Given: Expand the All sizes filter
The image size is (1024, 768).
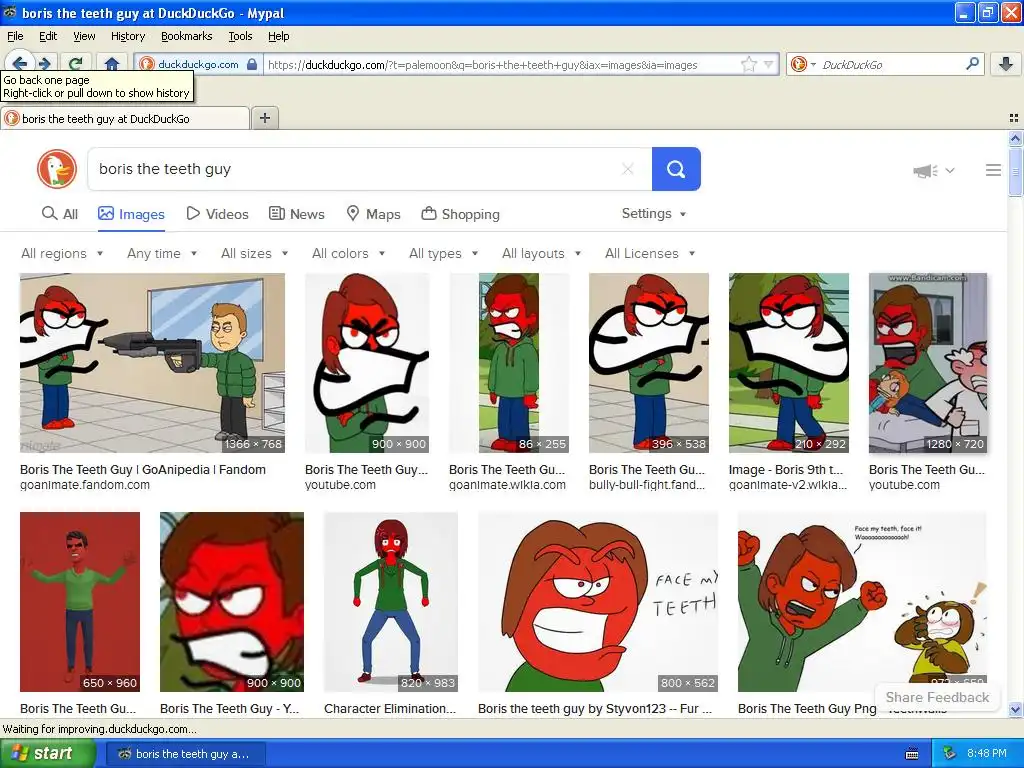Looking at the screenshot, I should click(255, 253).
